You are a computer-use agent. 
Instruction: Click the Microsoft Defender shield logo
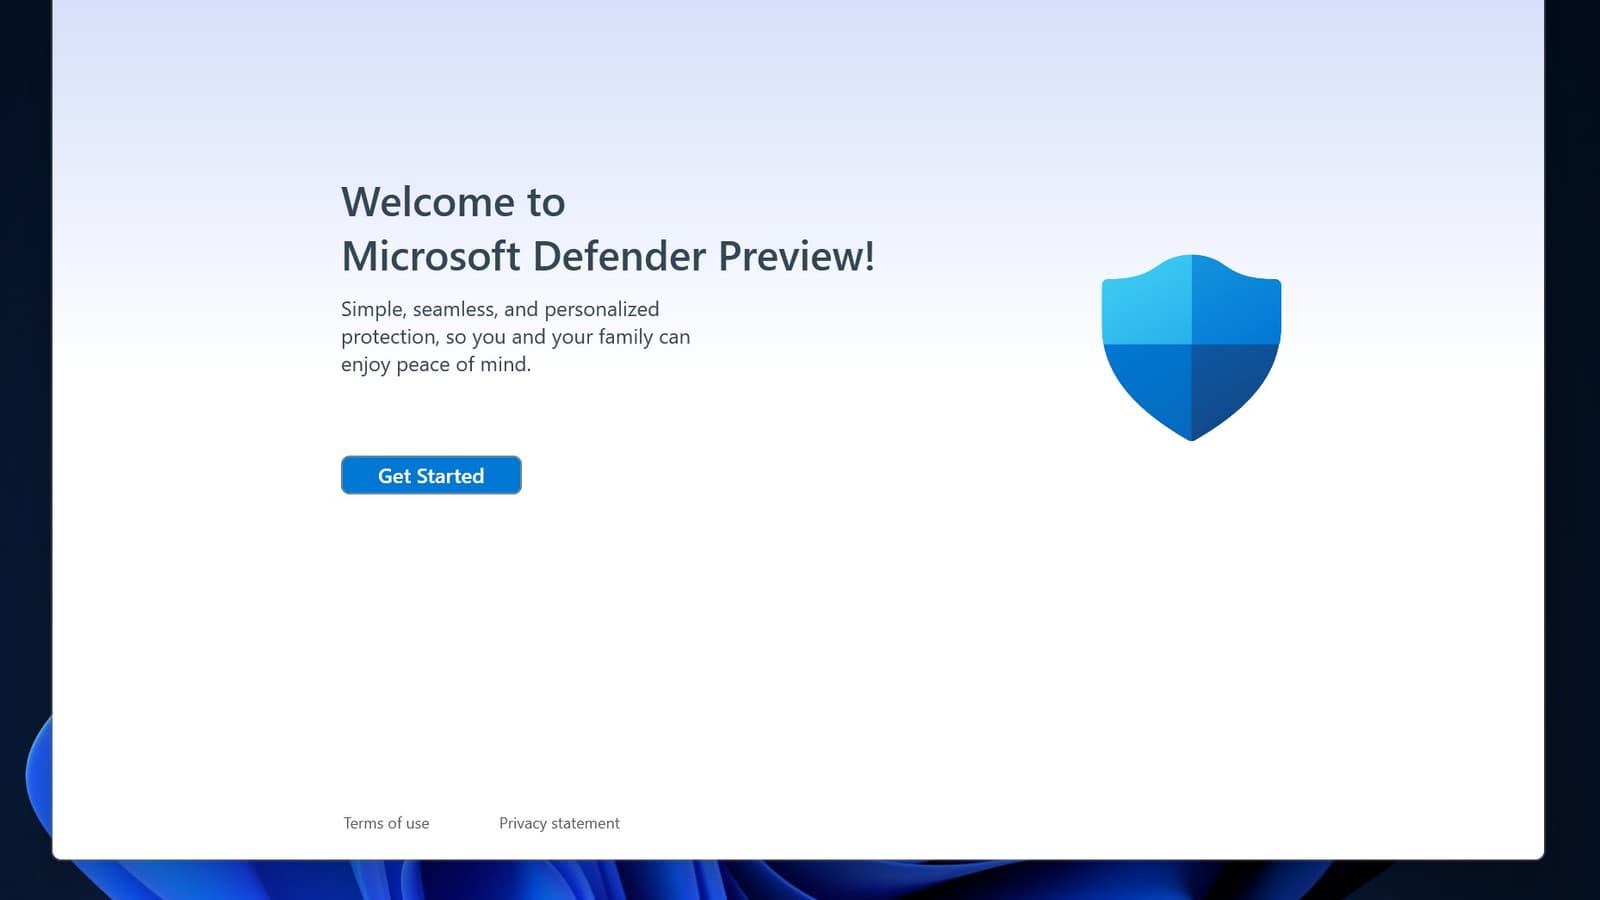(x=1191, y=347)
